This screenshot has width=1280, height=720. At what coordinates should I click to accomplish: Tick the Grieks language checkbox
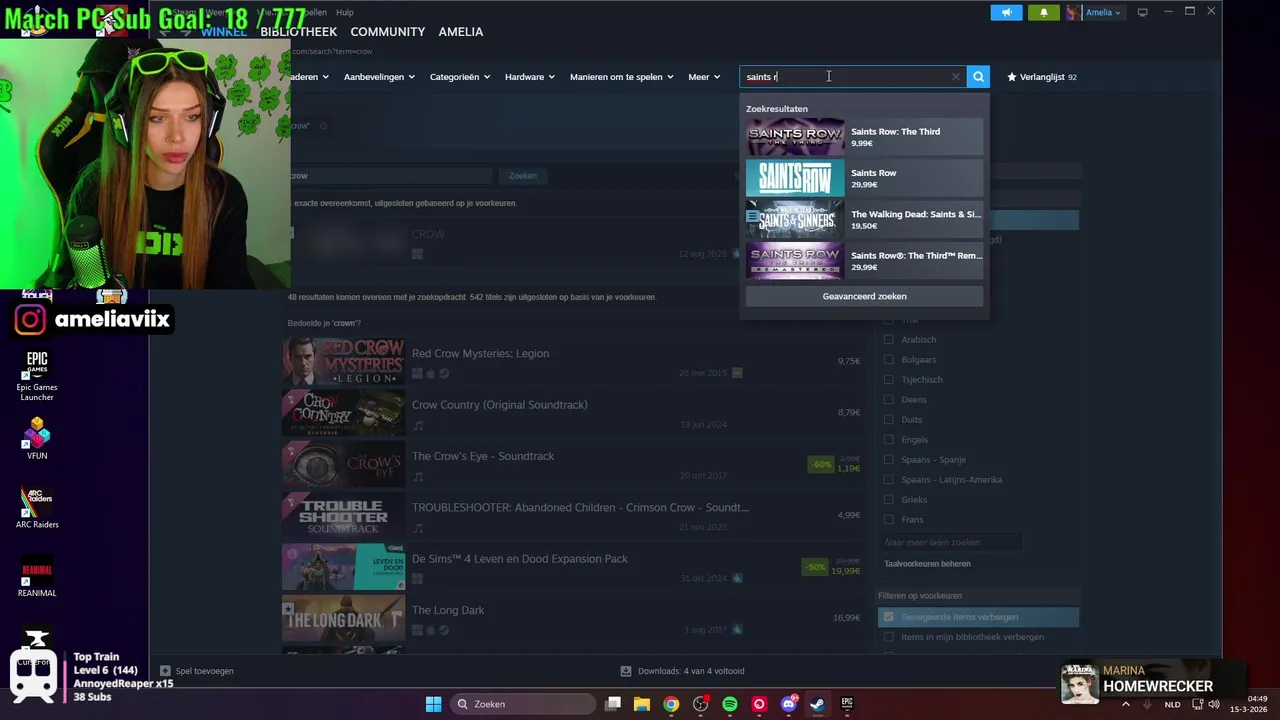click(888, 499)
